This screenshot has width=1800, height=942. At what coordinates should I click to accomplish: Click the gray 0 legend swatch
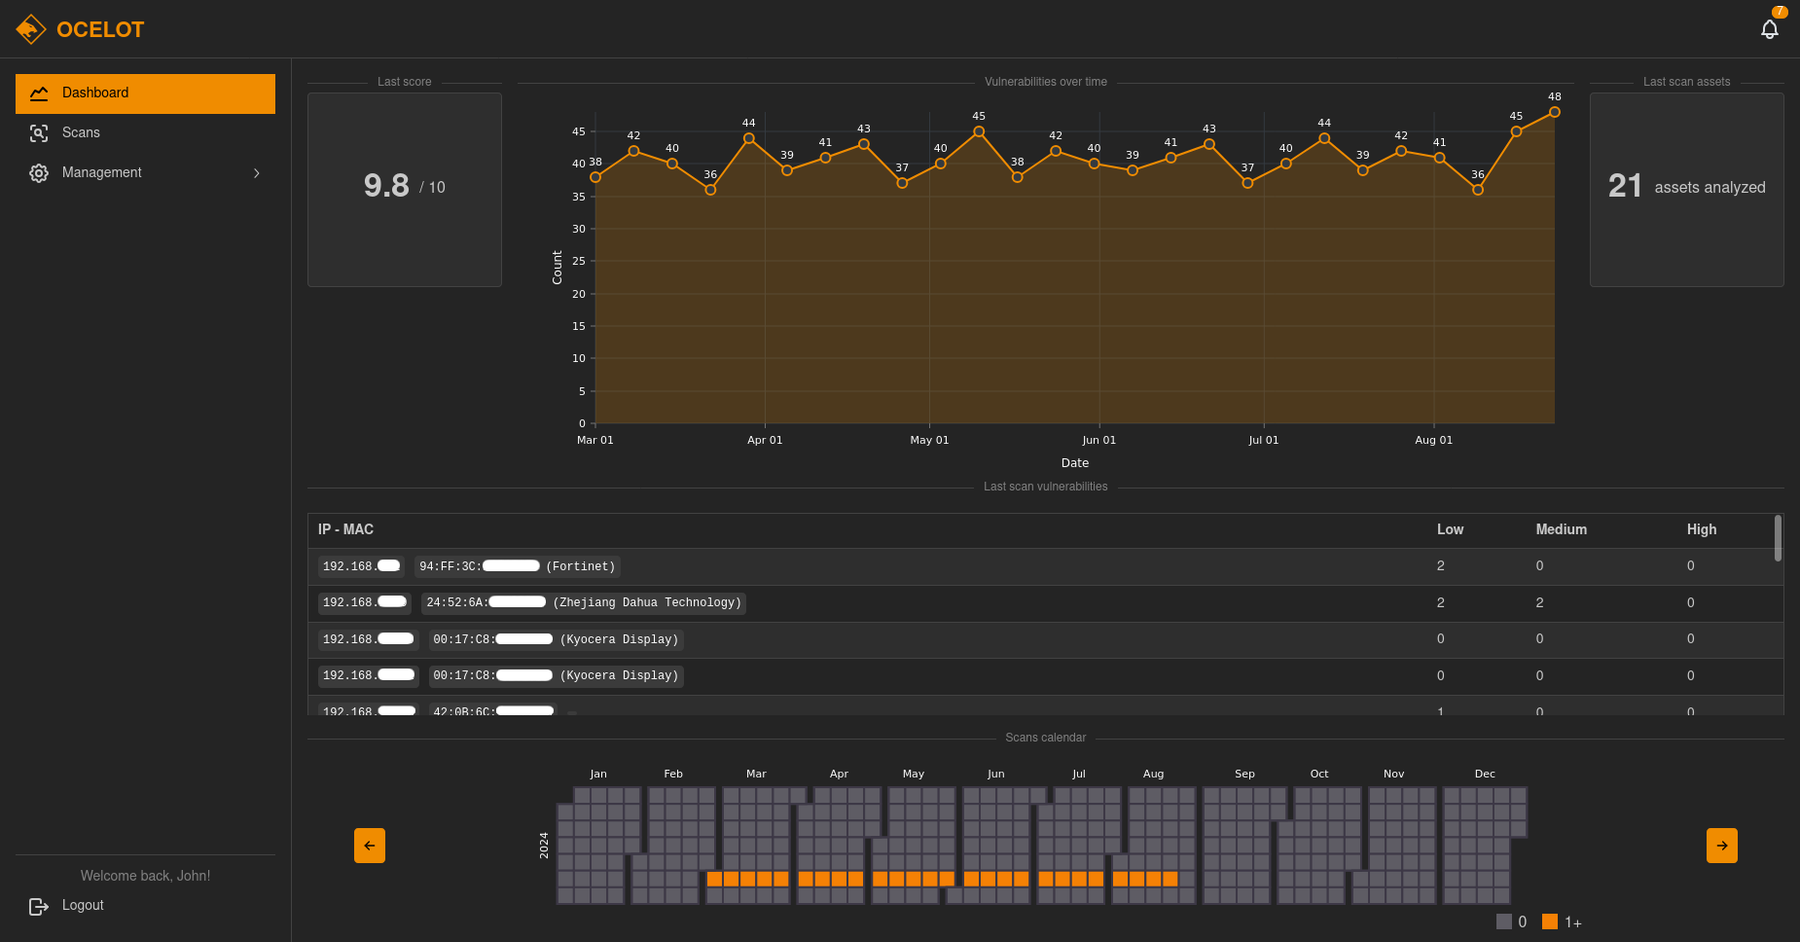pyautogui.click(x=1504, y=921)
